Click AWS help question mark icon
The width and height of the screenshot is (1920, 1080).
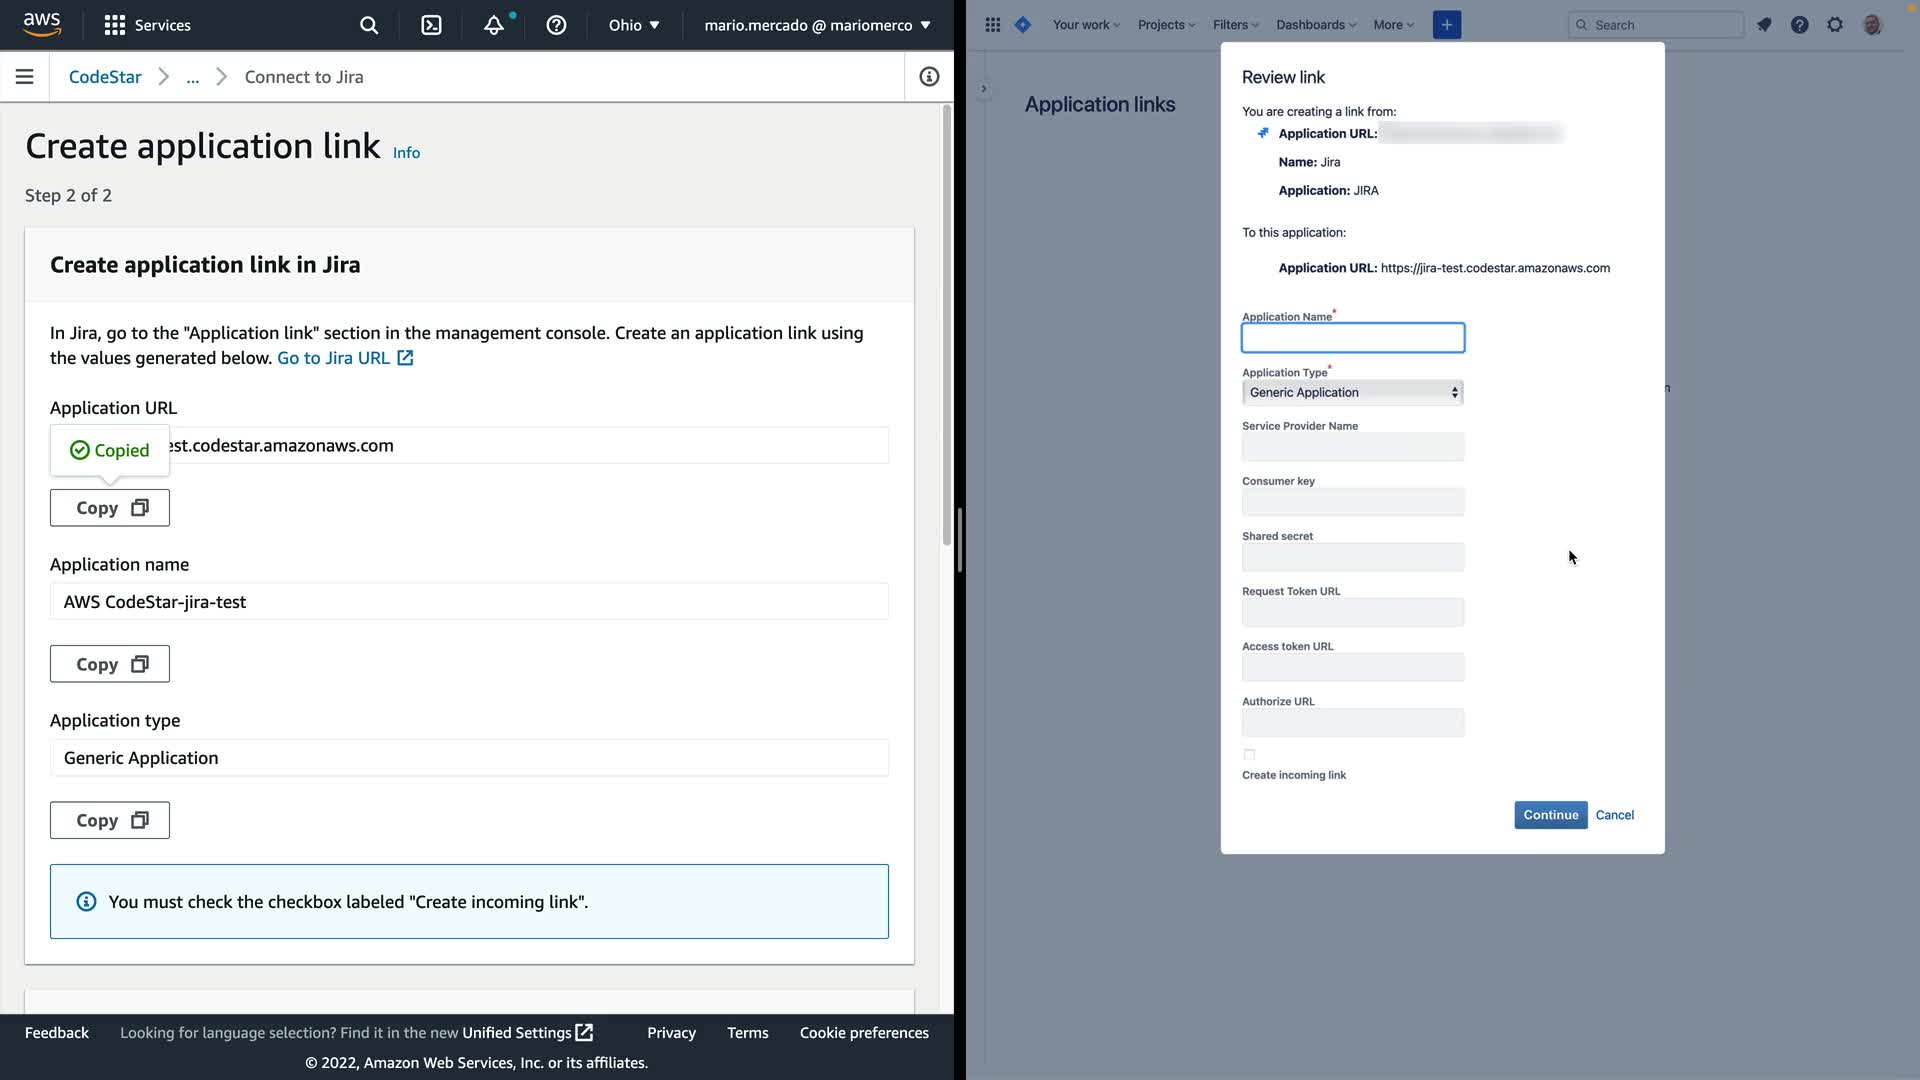[556, 25]
